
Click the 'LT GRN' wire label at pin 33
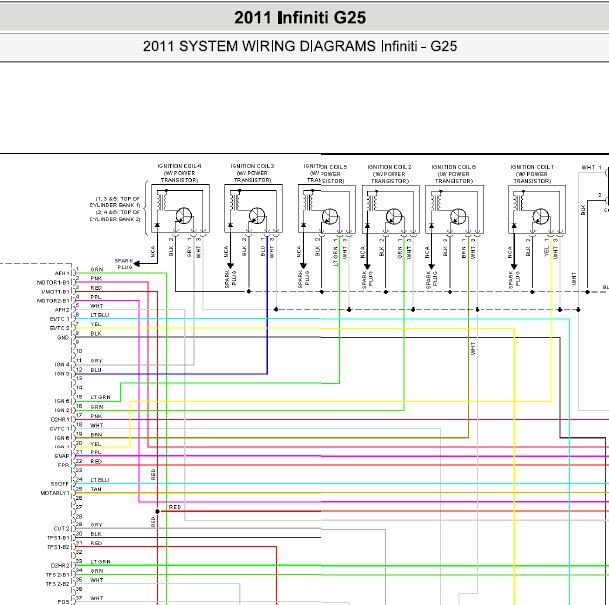[101, 562]
